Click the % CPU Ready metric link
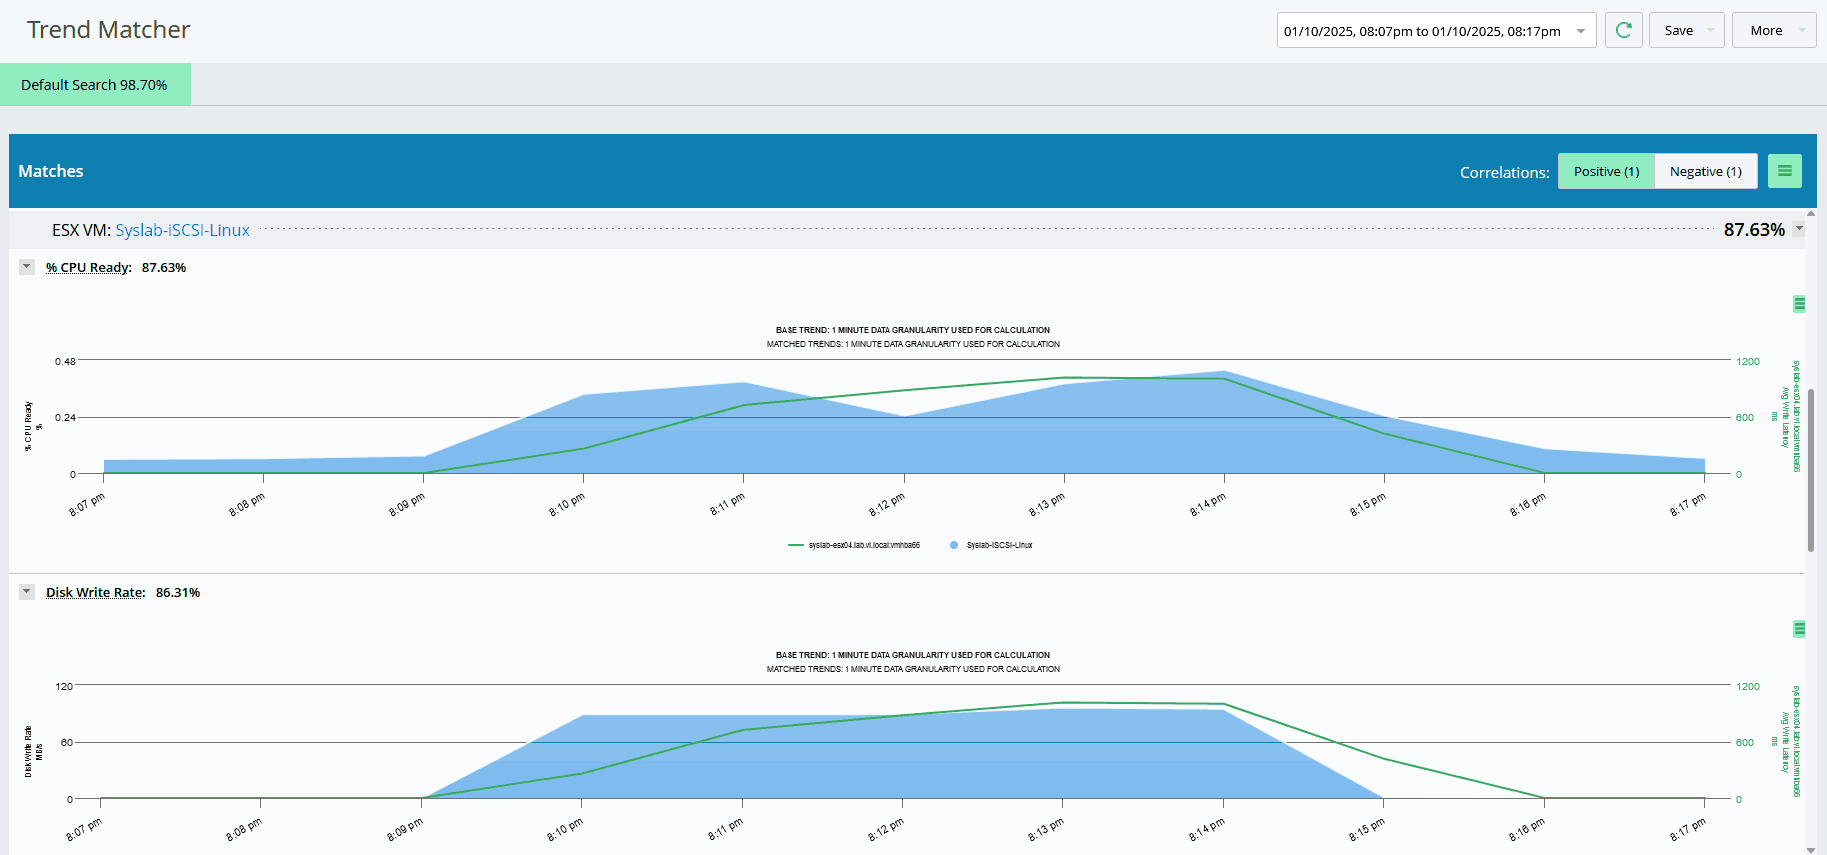The width and height of the screenshot is (1827, 855). pyautogui.click(x=88, y=267)
